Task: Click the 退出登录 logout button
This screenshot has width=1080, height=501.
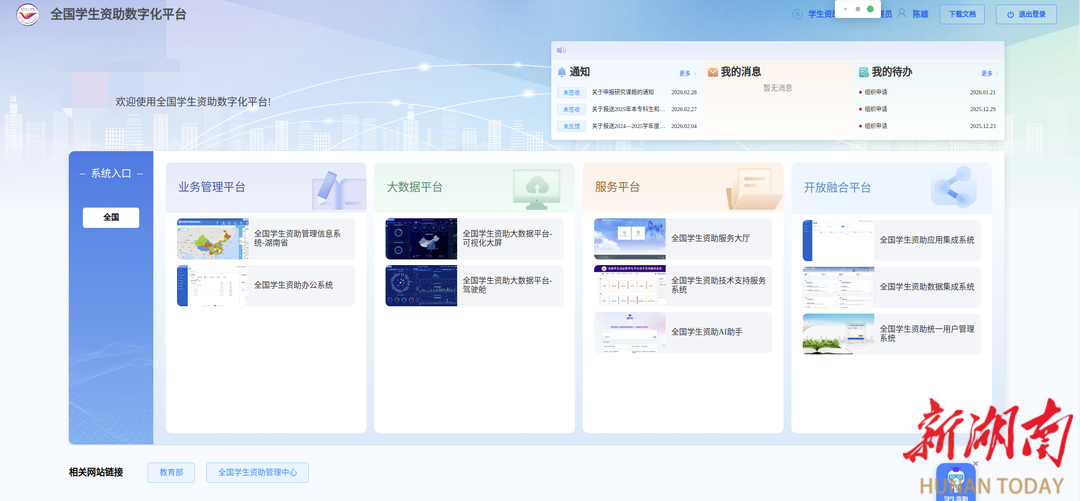Action: [1026, 14]
